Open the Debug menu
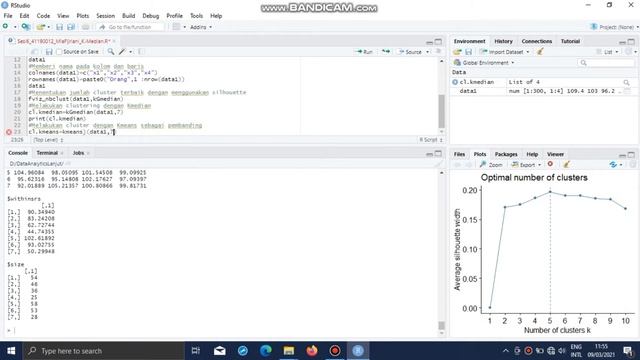 [151, 16]
